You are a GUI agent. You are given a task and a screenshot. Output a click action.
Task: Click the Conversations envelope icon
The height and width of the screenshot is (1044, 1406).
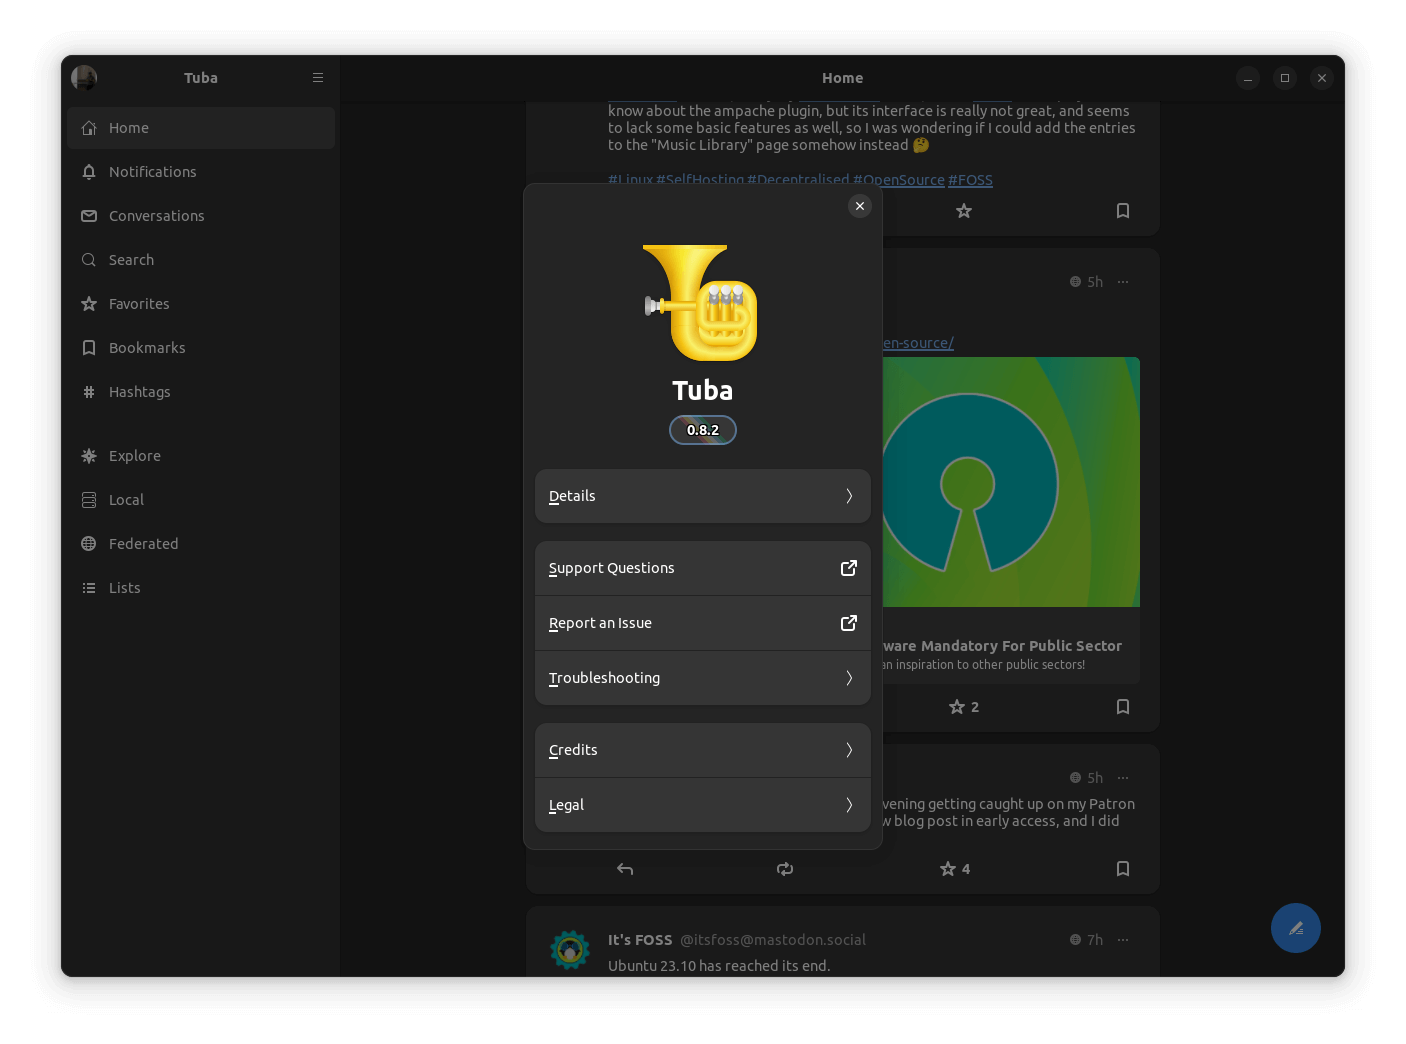click(89, 215)
